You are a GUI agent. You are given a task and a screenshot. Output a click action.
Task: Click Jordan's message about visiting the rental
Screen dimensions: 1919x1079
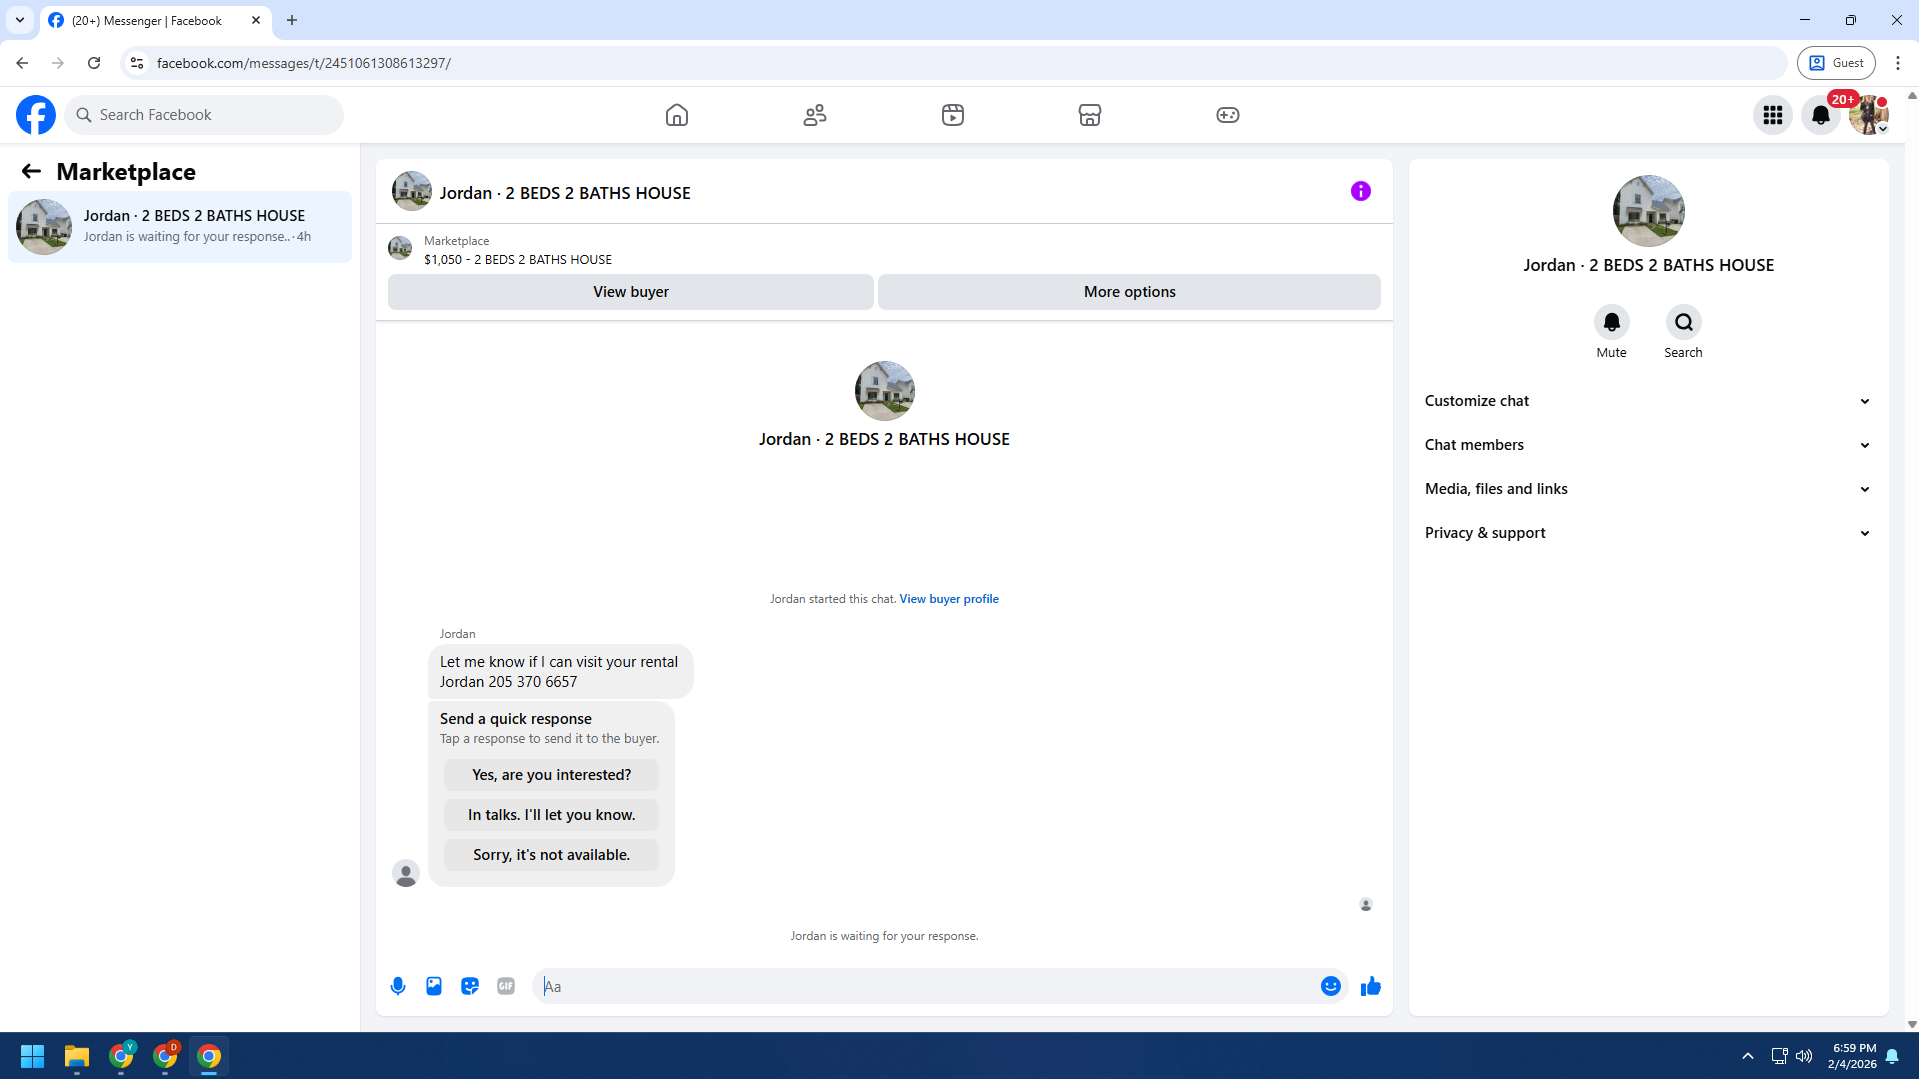pos(560,672)
